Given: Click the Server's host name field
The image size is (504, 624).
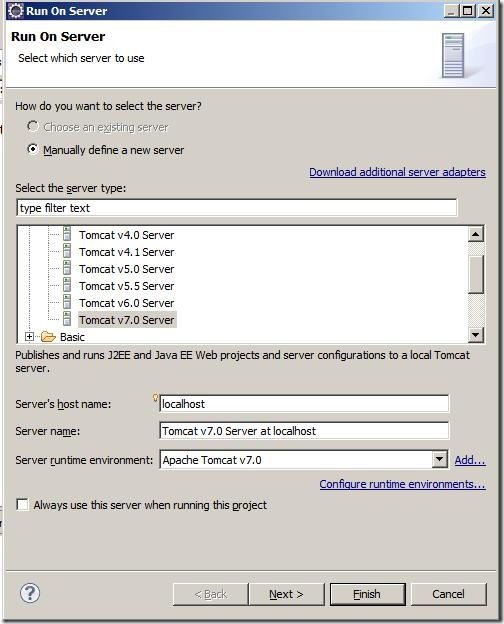Looking at the screenshot, I should [x=304, y=404].
